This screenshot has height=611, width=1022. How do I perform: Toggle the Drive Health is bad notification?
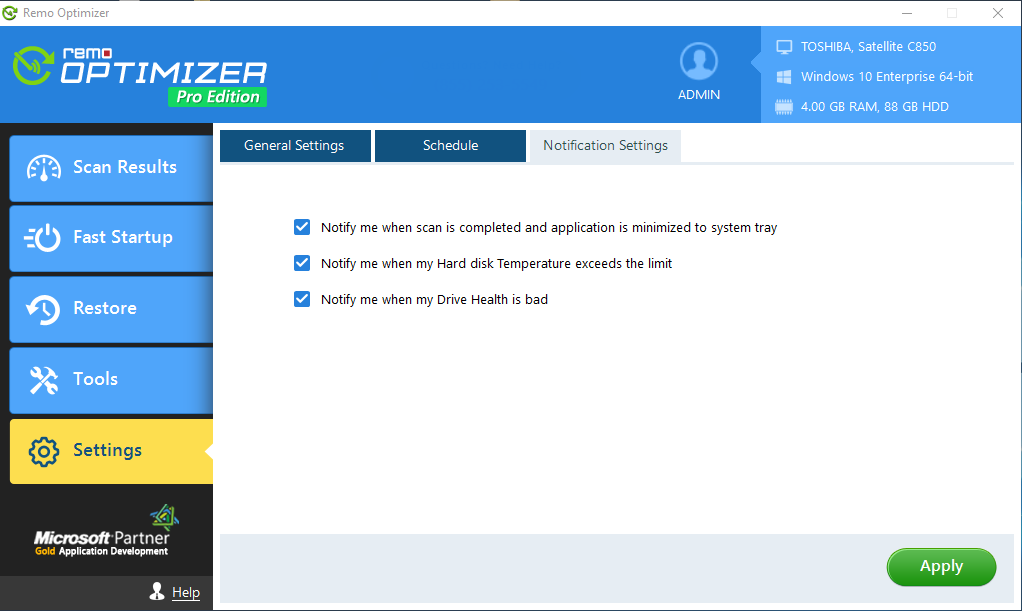(x=302, y=299)
